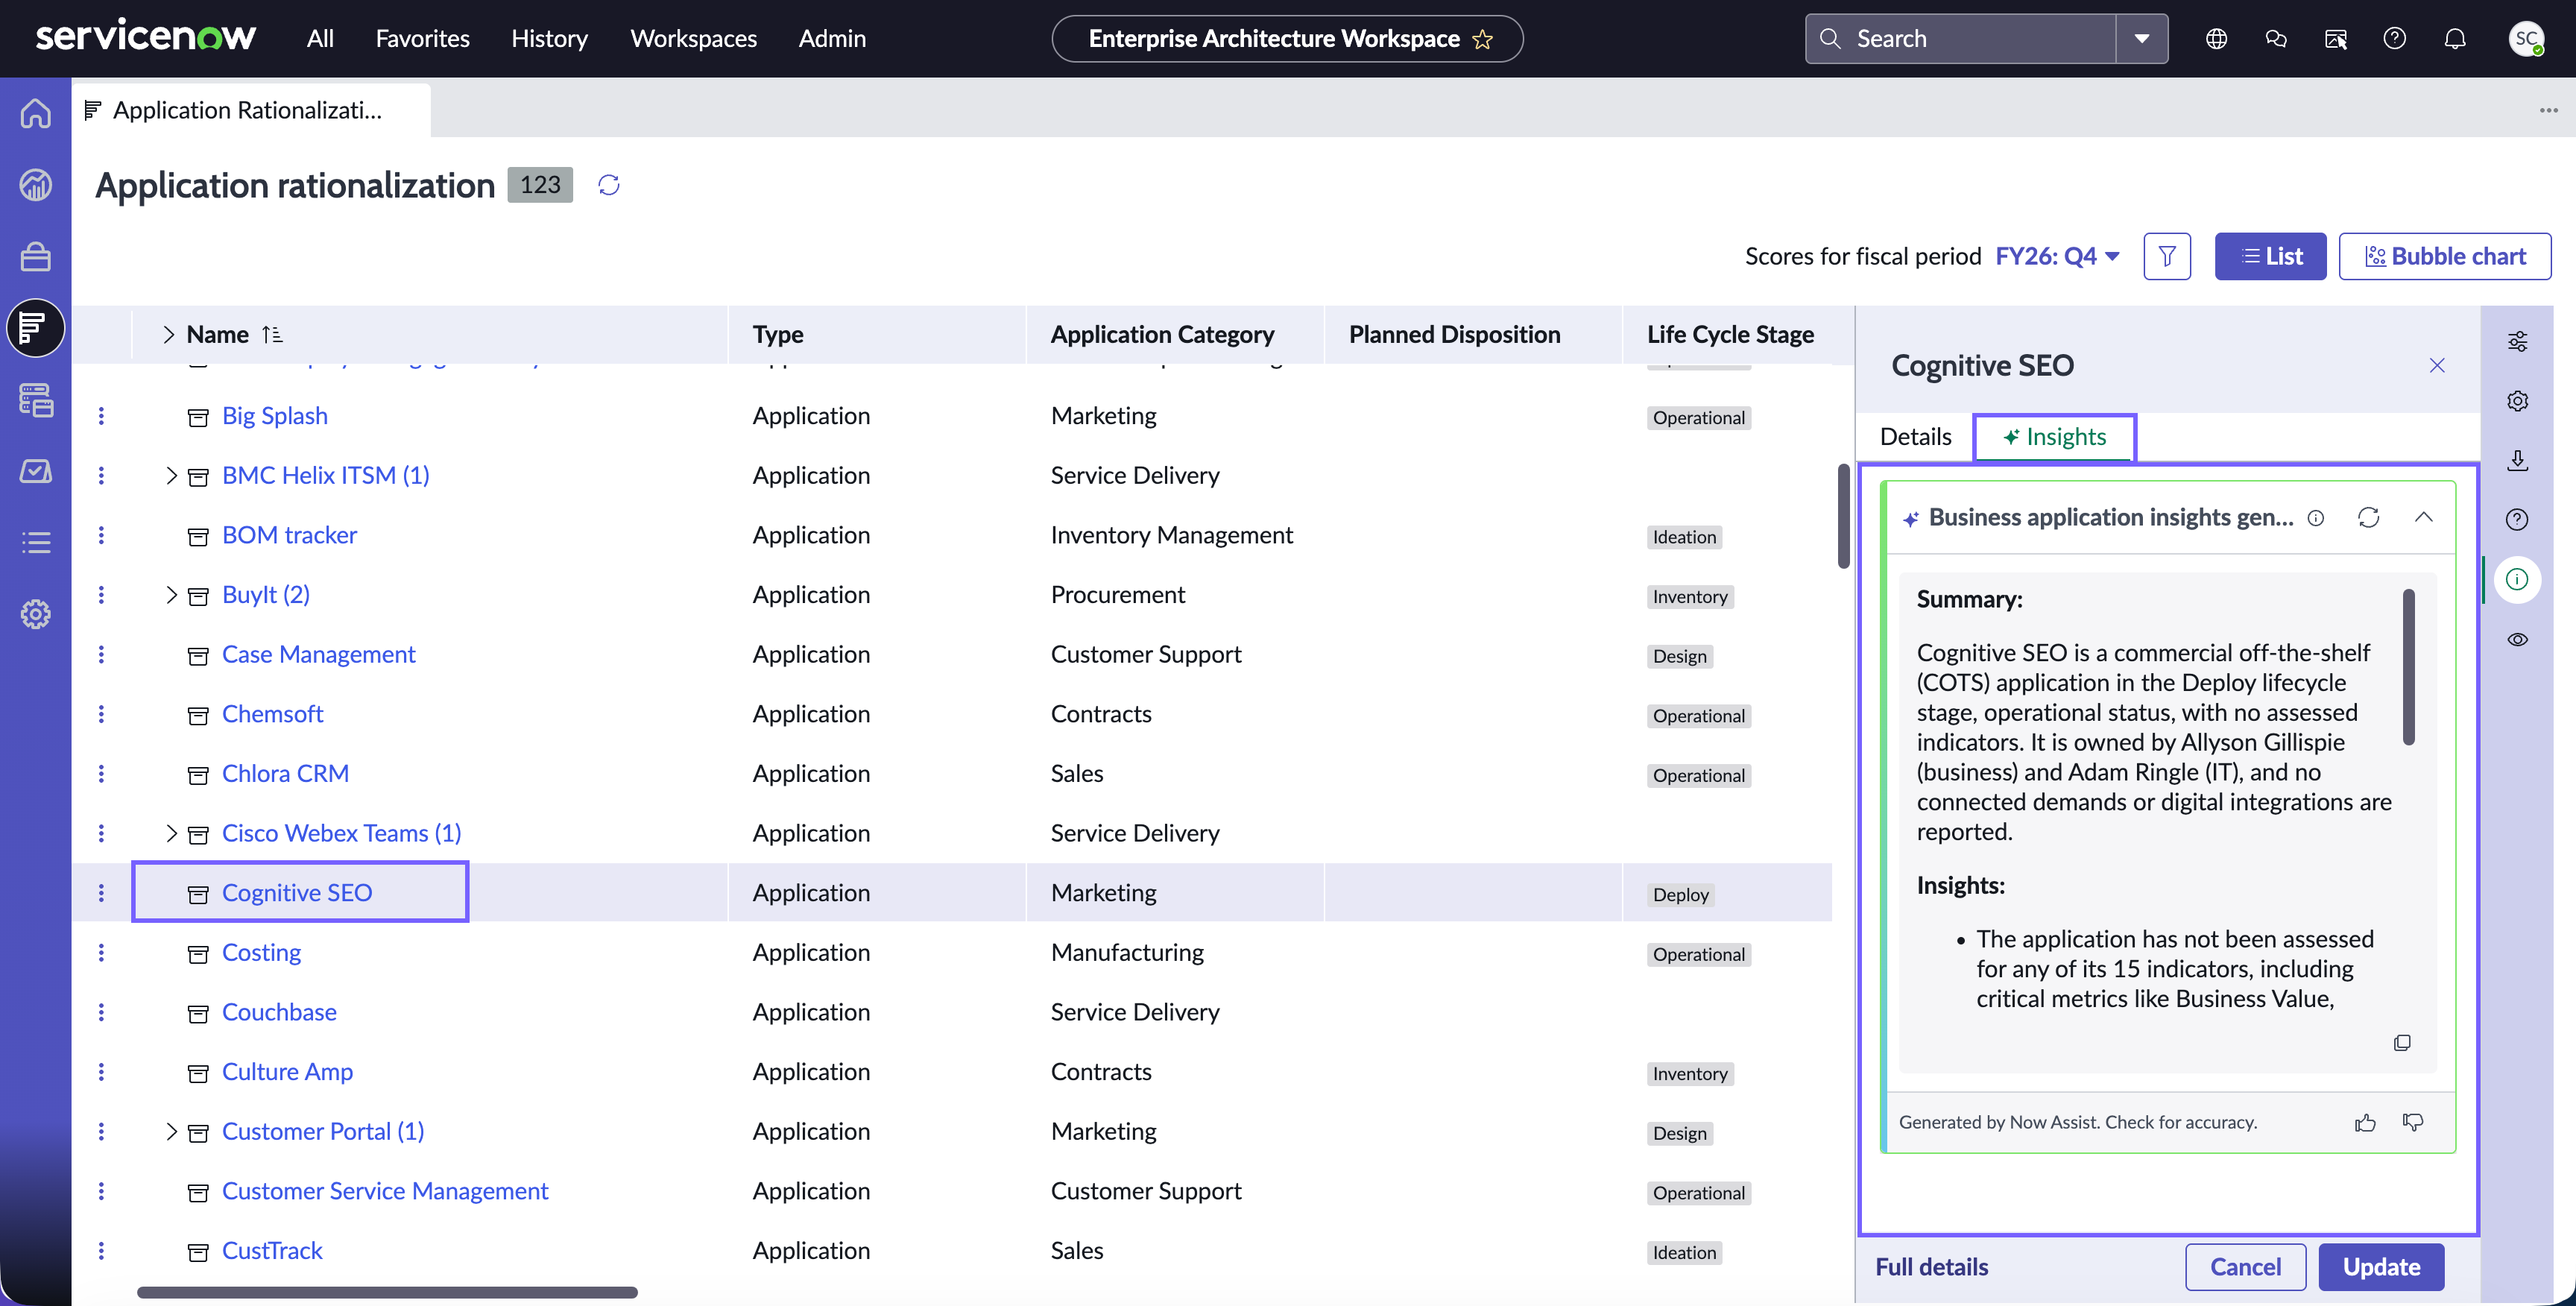Image resolution: width=2576 pixels, height=1306 pixels.
Task: Expand the Customer Portal row
Action: coord(171,1132)
